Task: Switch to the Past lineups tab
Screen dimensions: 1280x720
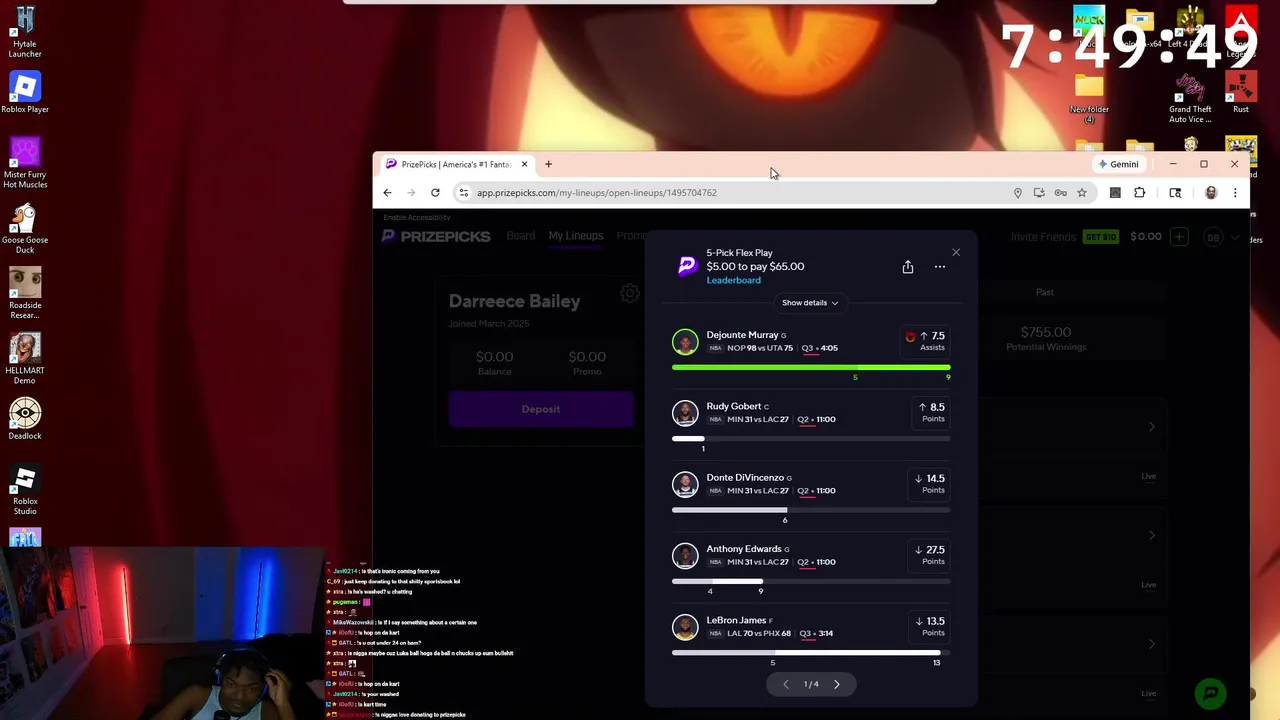Action: click(1044, 292)
